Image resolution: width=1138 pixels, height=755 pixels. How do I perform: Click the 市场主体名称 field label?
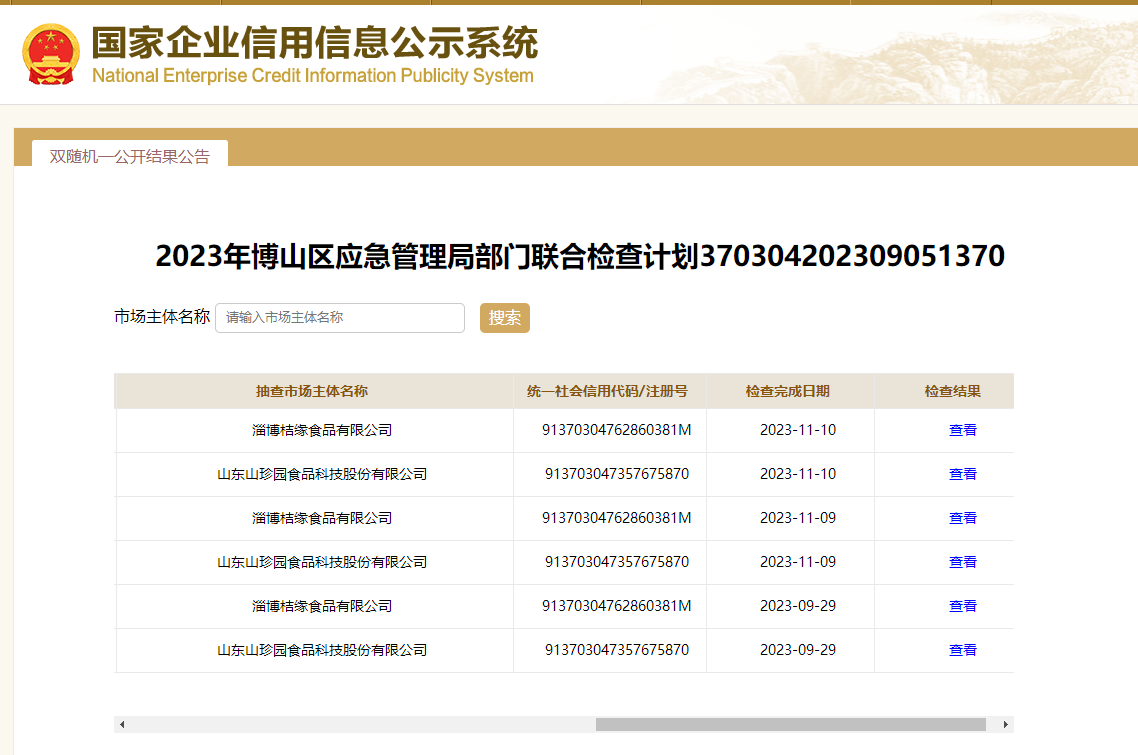[162, 317]
